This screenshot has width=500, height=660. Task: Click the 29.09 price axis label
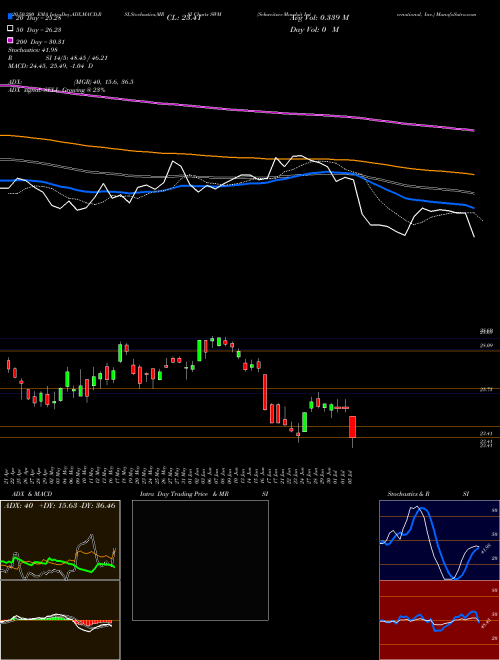click(x=486, y=345)
